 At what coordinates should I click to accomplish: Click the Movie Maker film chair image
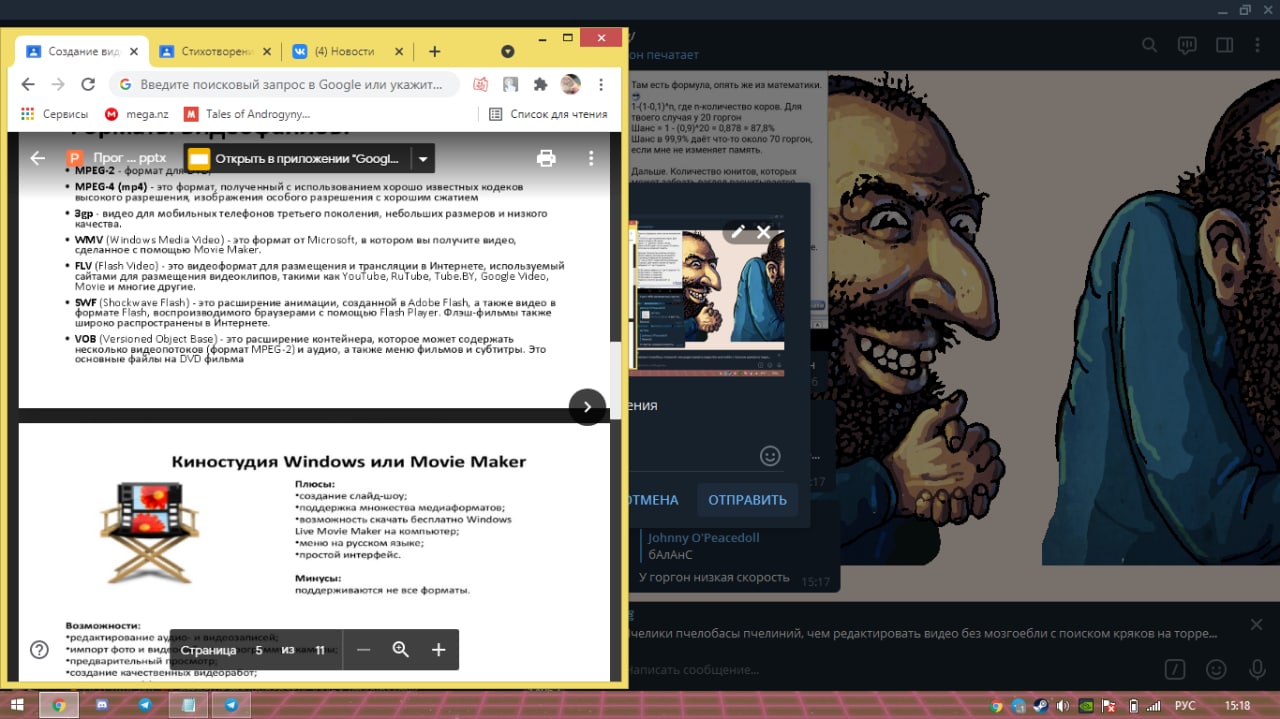(x=148, y=531)
